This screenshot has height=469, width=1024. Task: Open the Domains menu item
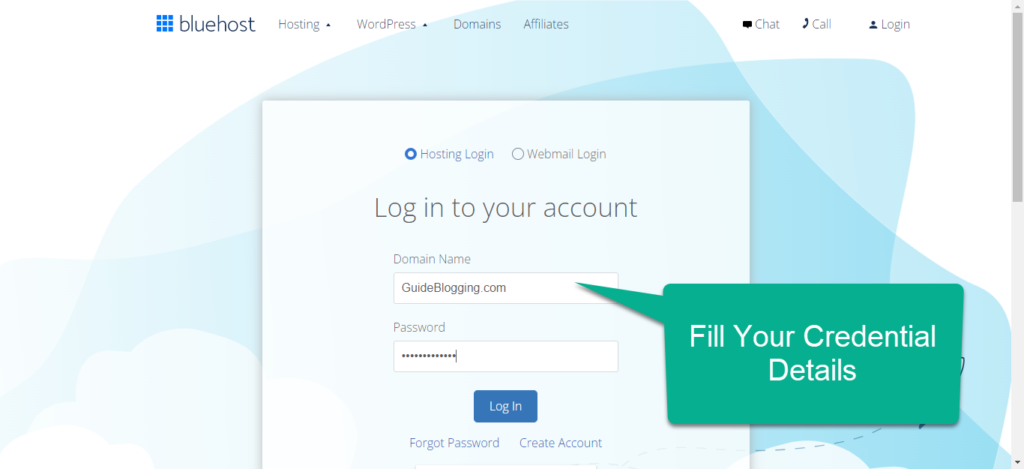[x=477, y=24]
